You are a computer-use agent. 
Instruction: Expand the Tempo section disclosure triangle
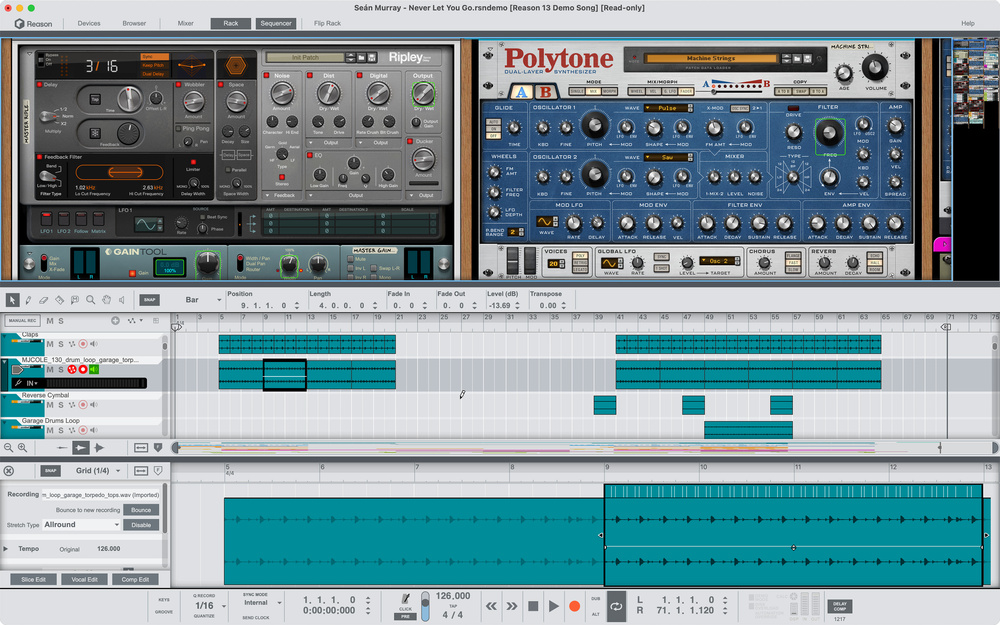(x=7, y=548)
